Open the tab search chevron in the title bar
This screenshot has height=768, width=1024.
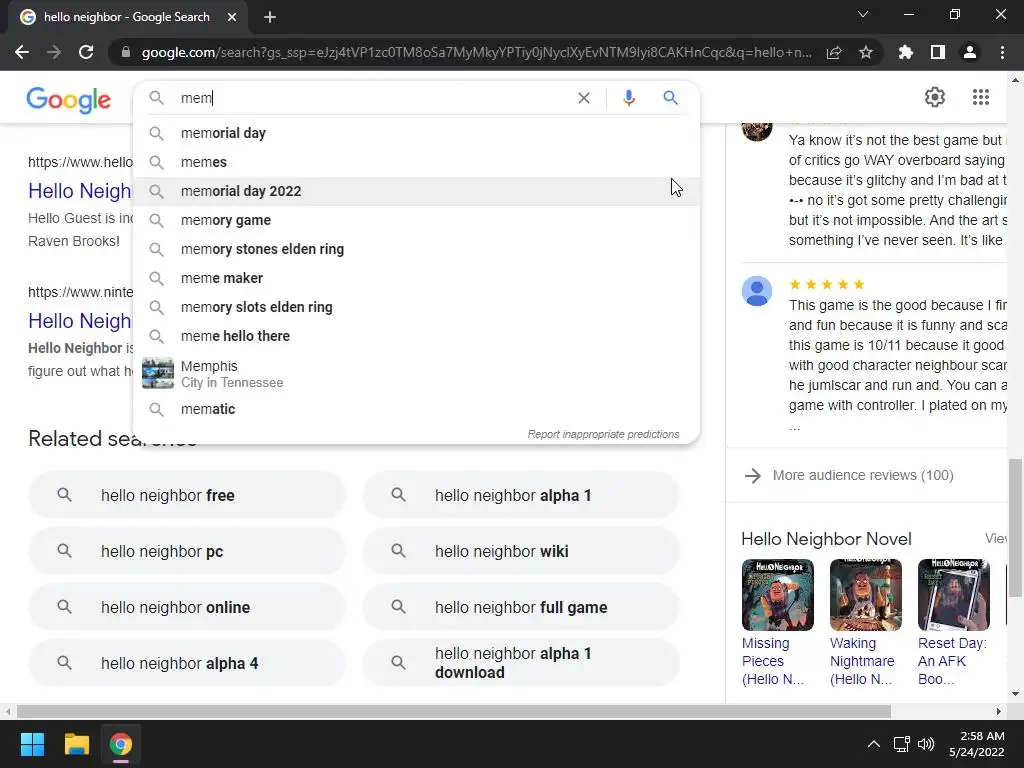coord(863,14)
